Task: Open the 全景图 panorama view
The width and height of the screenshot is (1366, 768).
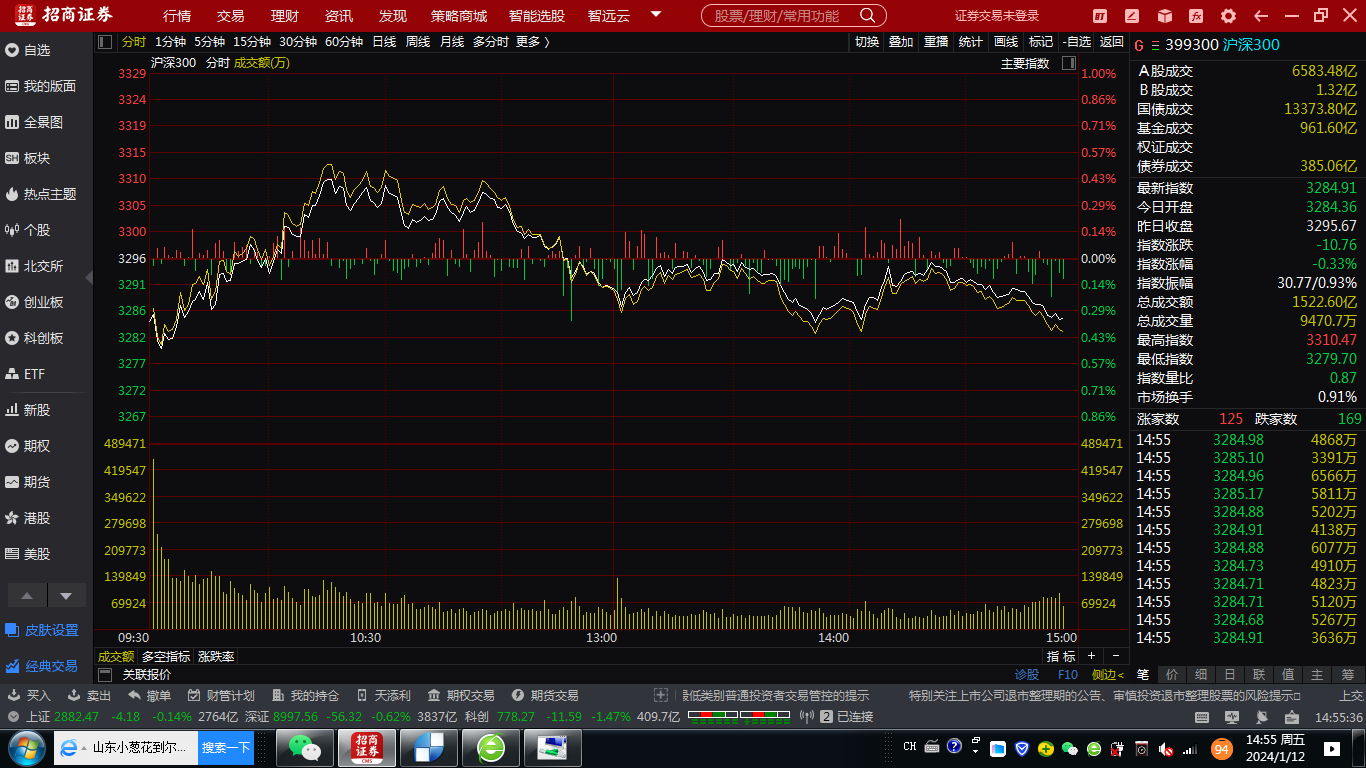Action: (34, 122)
